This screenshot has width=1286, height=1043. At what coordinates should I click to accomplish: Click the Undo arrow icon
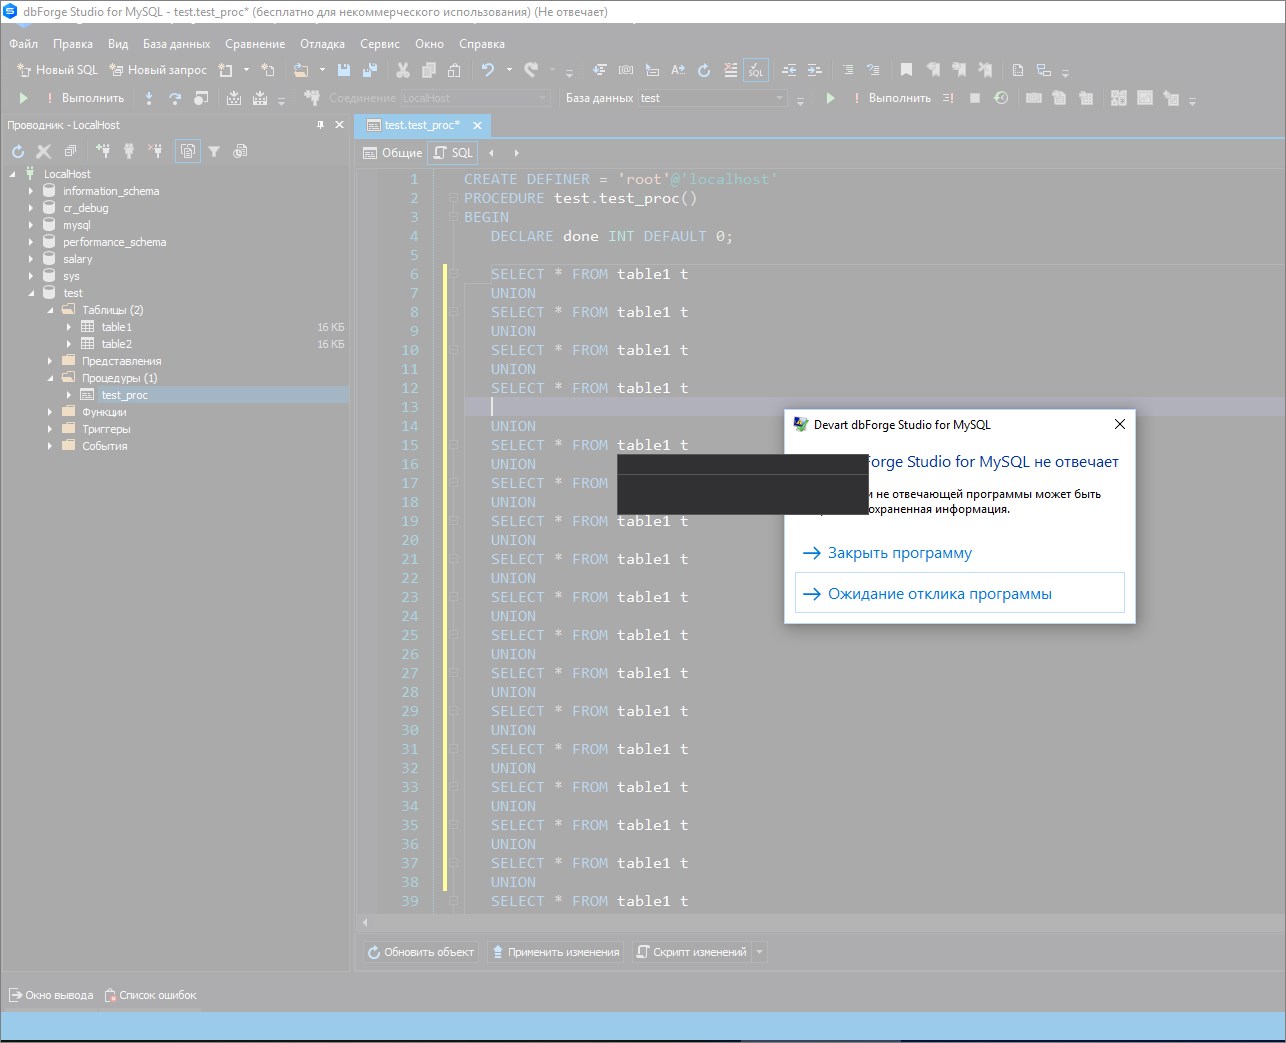tap(488, 70)
